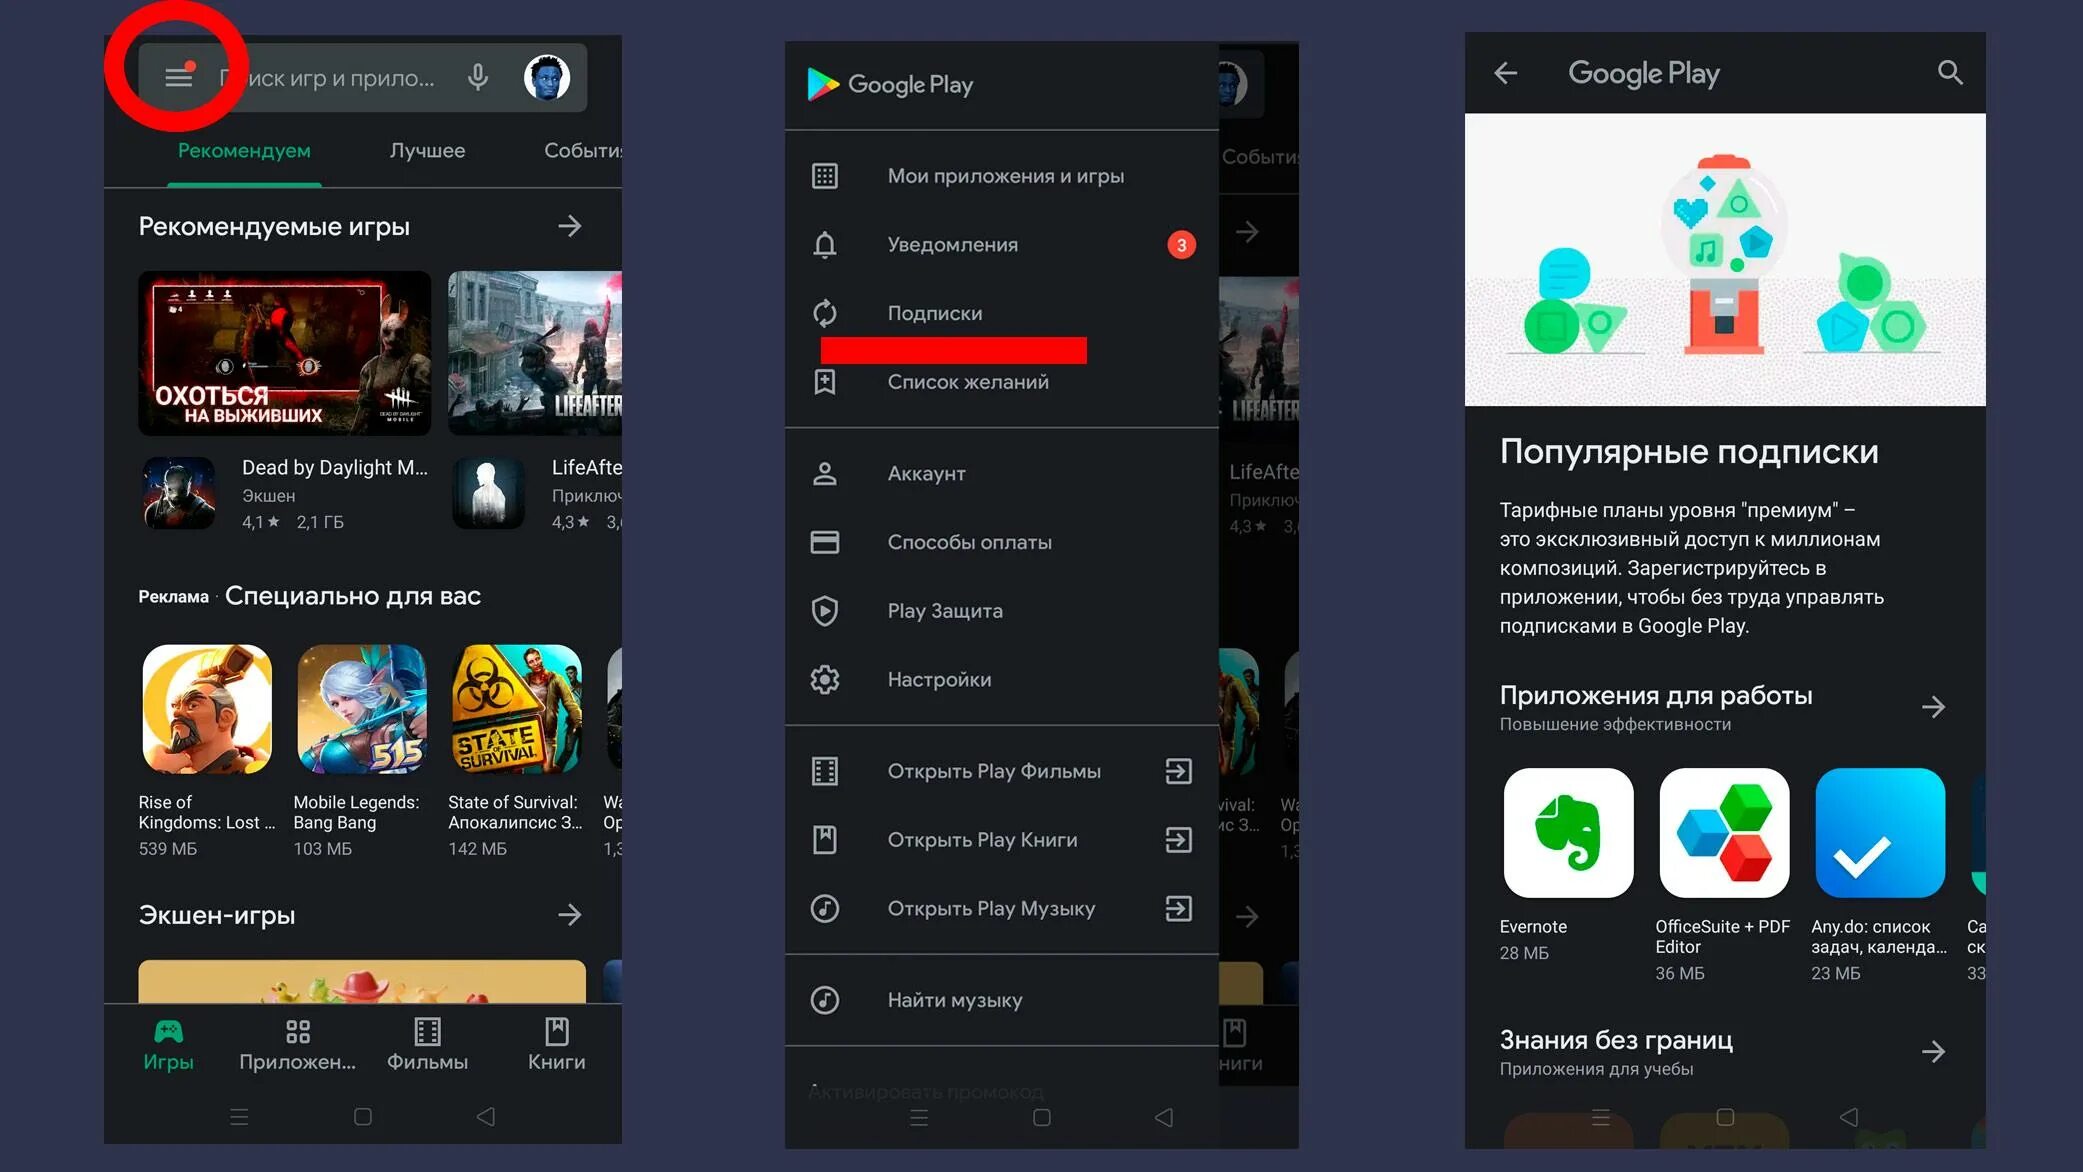Open Подписки menu item
Viewport: 2083px width, 1172px height.
coord(931,312)
